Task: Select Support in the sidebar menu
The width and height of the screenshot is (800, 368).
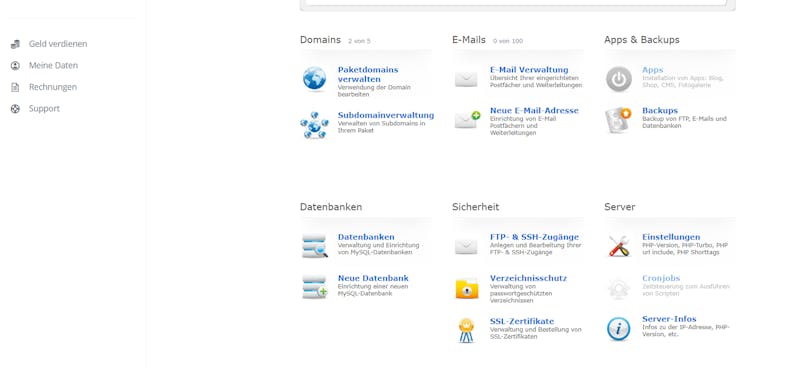Action: [x=44, y=108]
